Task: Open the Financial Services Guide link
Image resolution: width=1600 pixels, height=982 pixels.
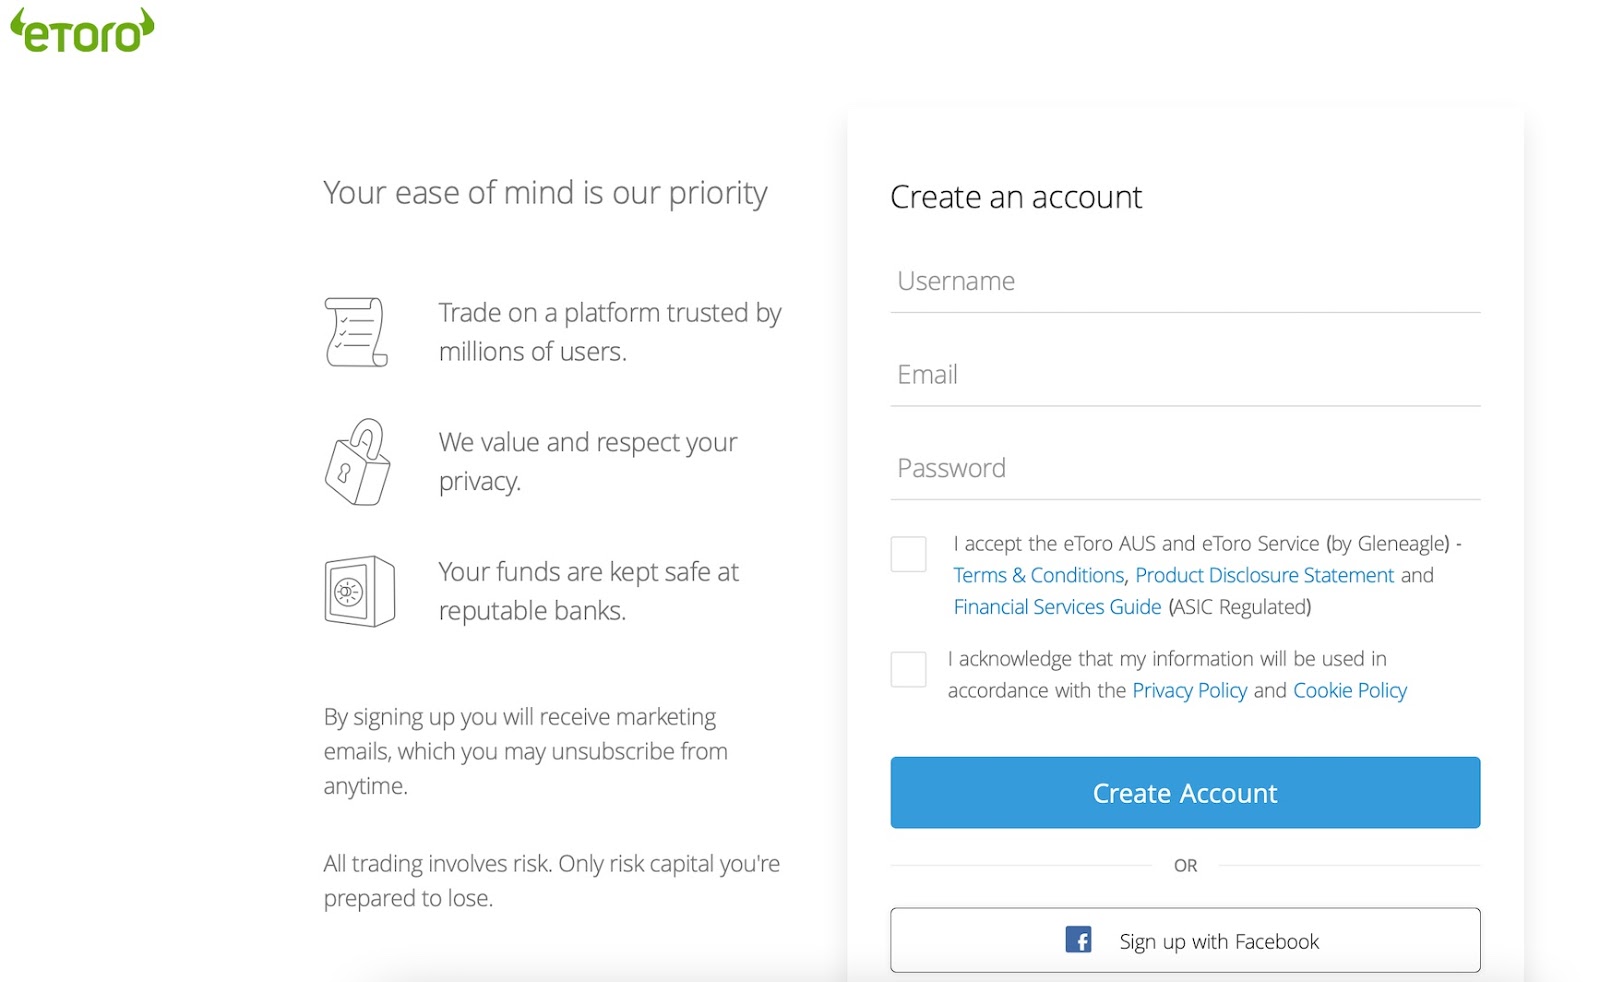Action: [x=1057, y=607]
